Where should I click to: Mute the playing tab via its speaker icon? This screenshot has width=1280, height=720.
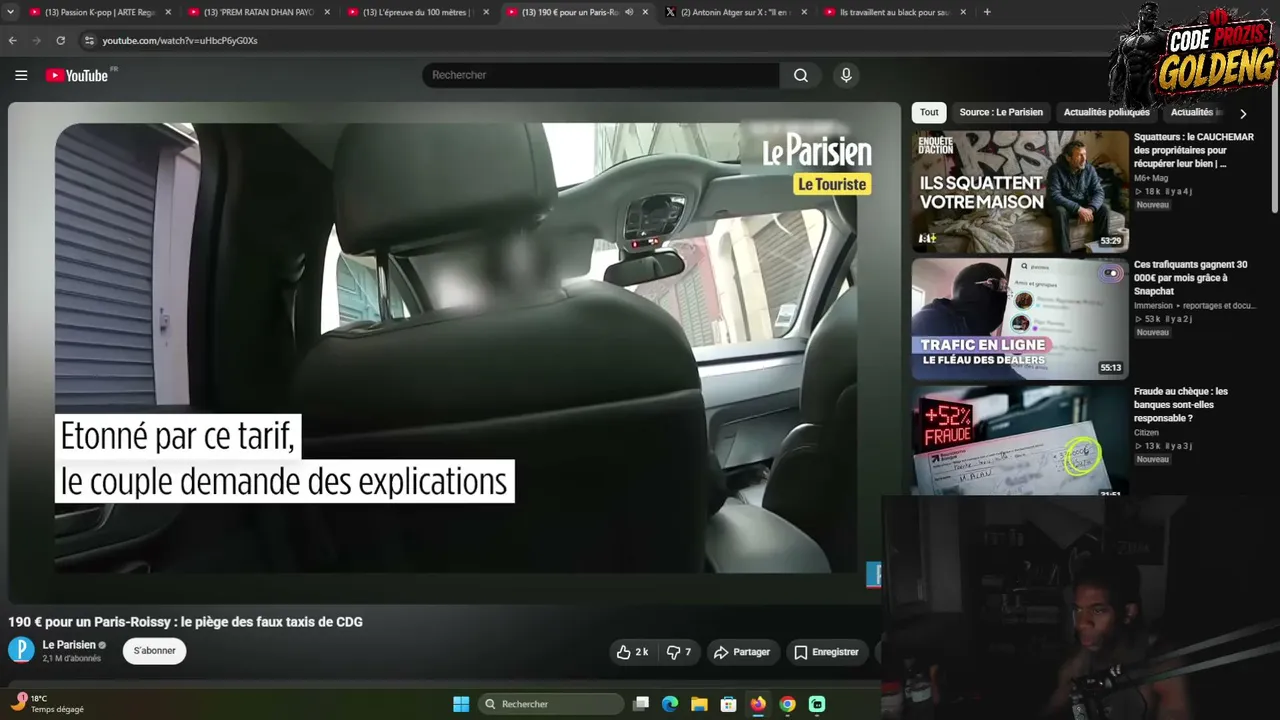[629, 12]
